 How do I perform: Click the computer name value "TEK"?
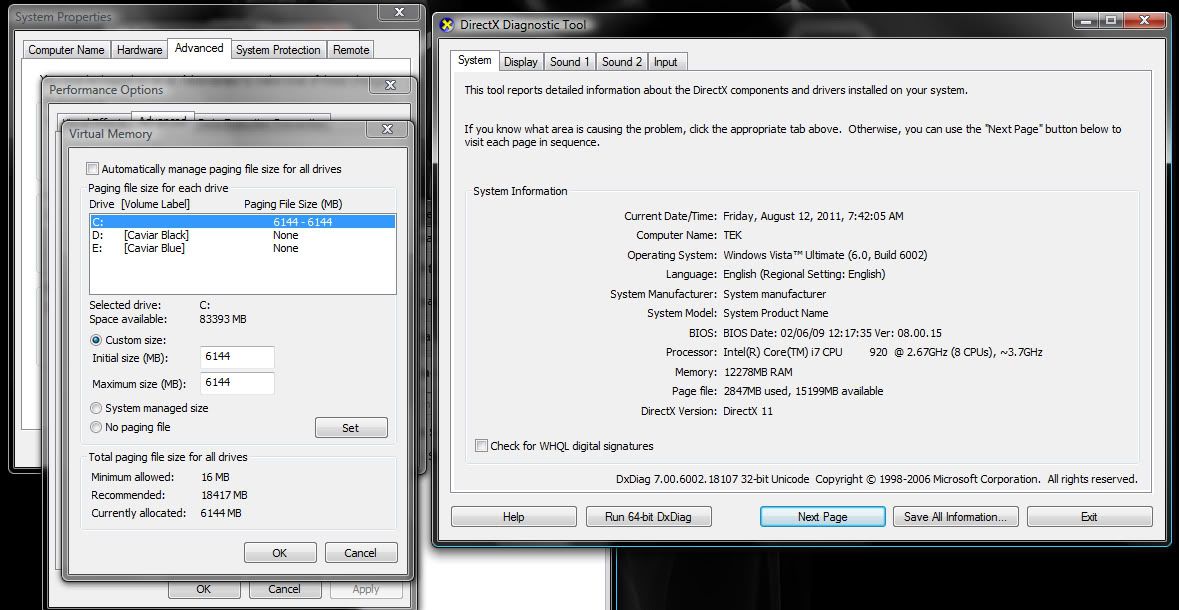[x=732, y=235]
